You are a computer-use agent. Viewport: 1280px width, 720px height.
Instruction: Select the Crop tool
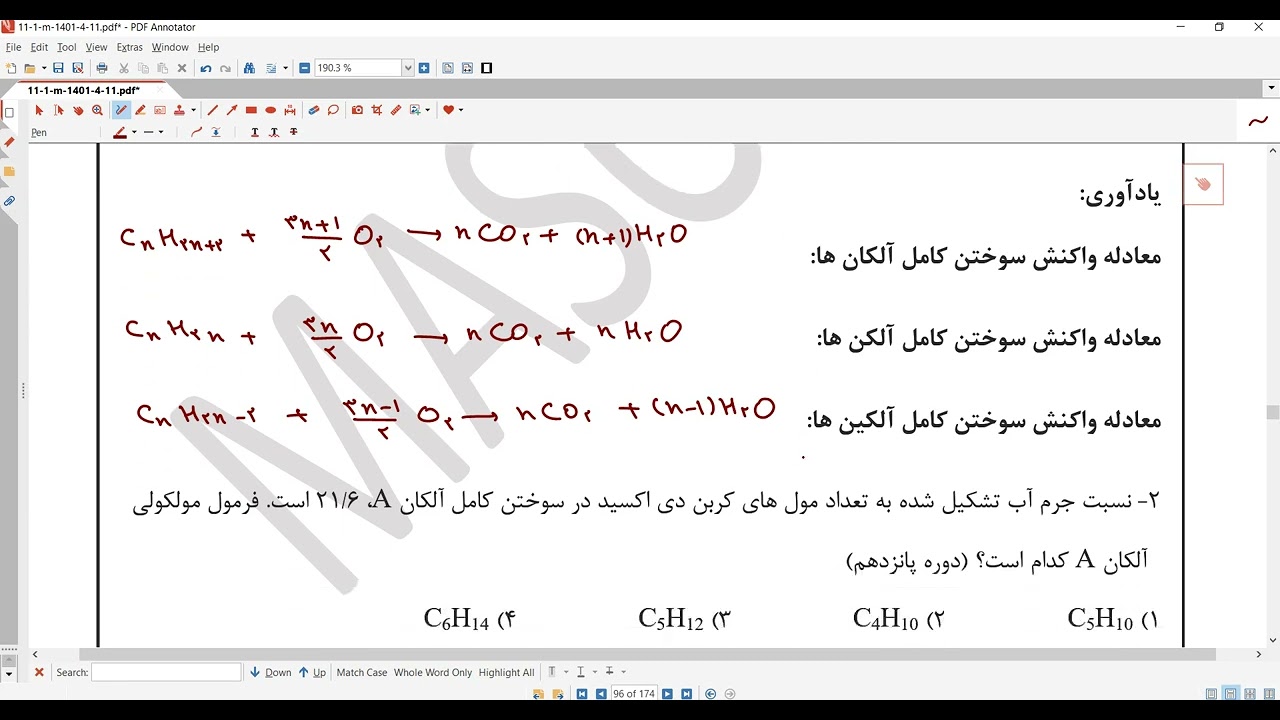click(376, 110)
